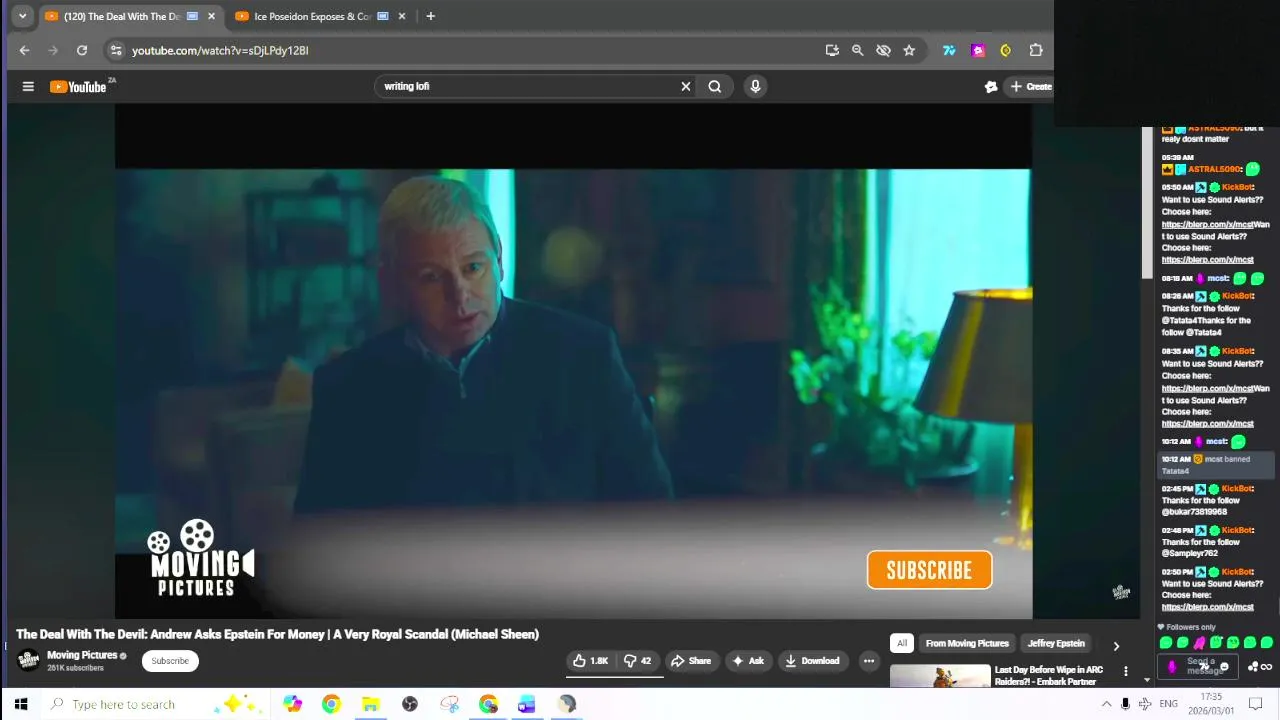The image size is (1280, 720).
Task: Go back in browser history
Action: [24, 50]
